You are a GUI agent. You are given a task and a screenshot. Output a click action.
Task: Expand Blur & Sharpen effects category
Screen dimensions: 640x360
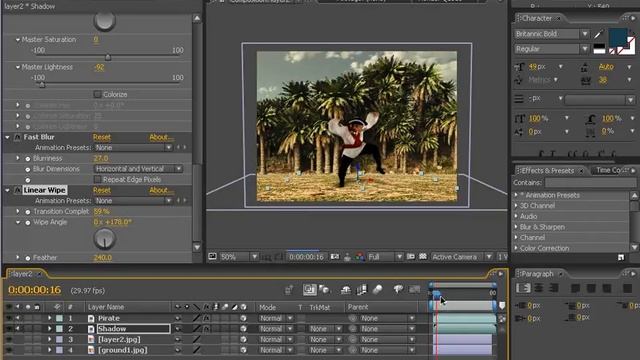[516, 227]
